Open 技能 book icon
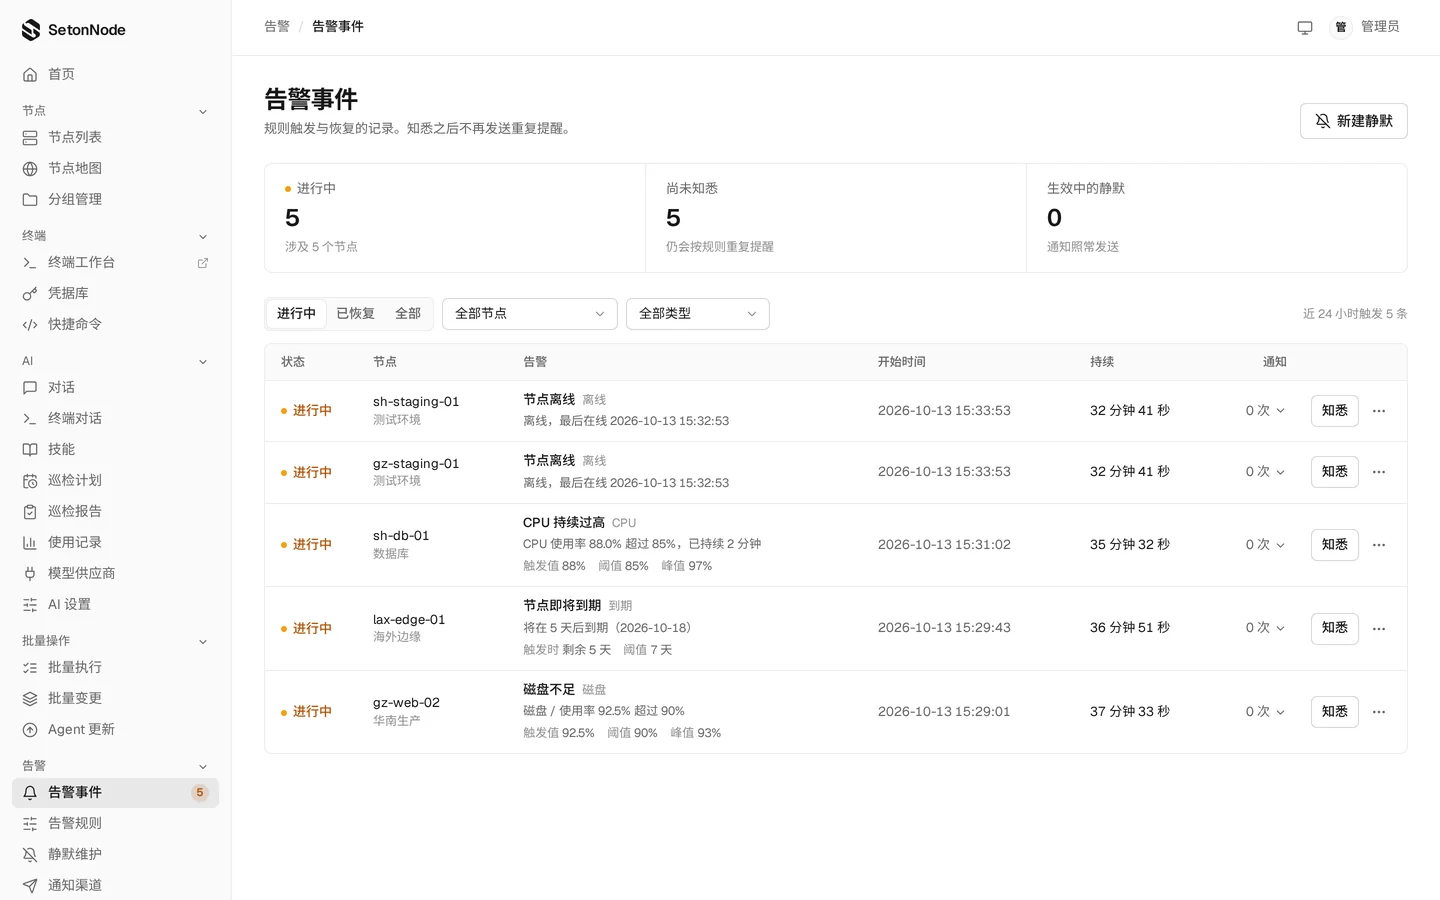Screen dimensions: 1440x900 point(30,450)
